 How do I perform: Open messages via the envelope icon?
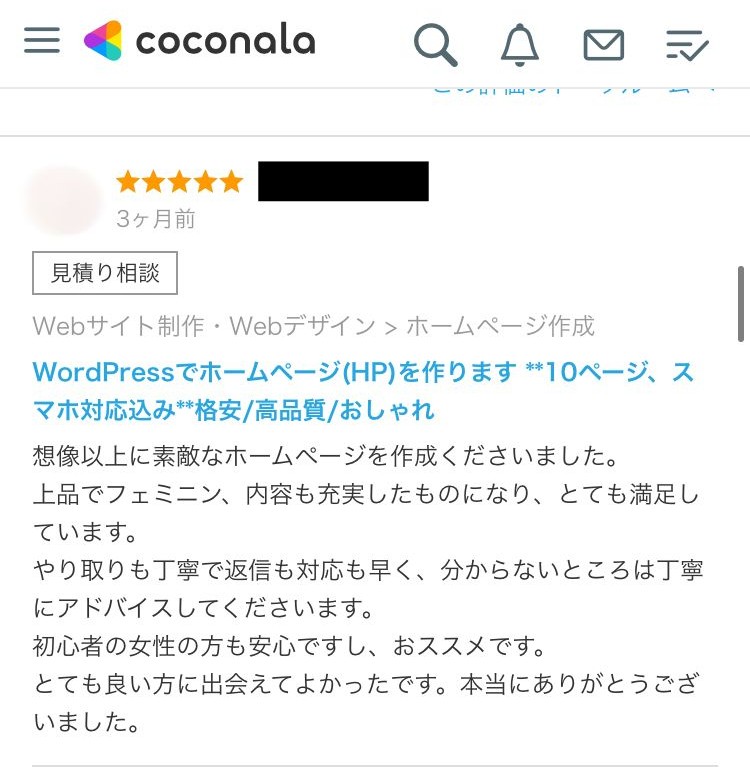pyautogui.click(x=604, y=45)
